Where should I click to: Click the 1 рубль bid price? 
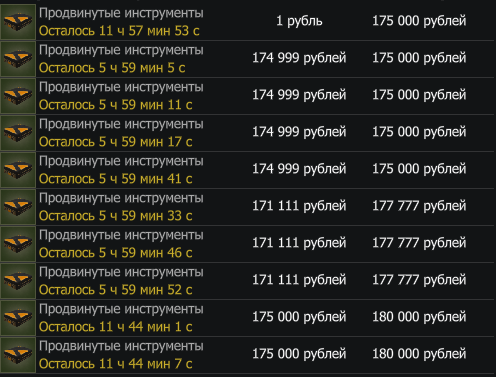(299, 21)
